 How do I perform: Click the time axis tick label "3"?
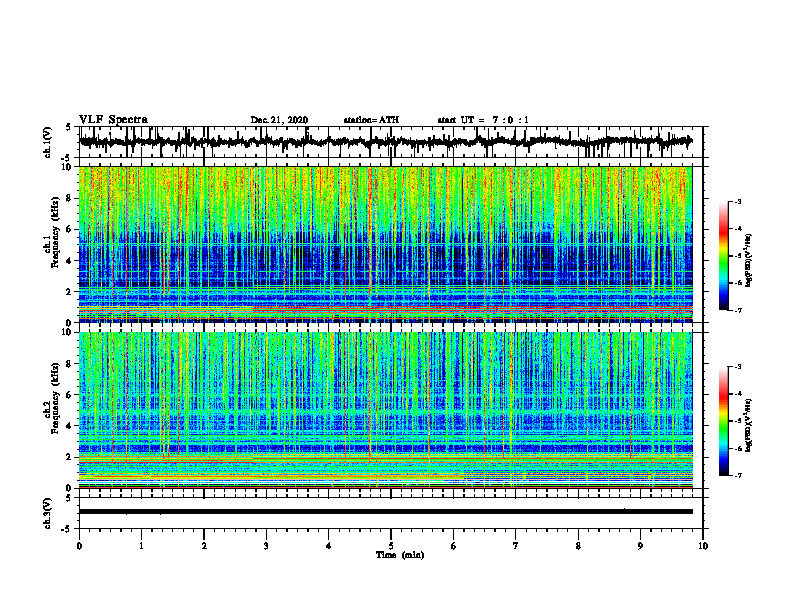266,546
